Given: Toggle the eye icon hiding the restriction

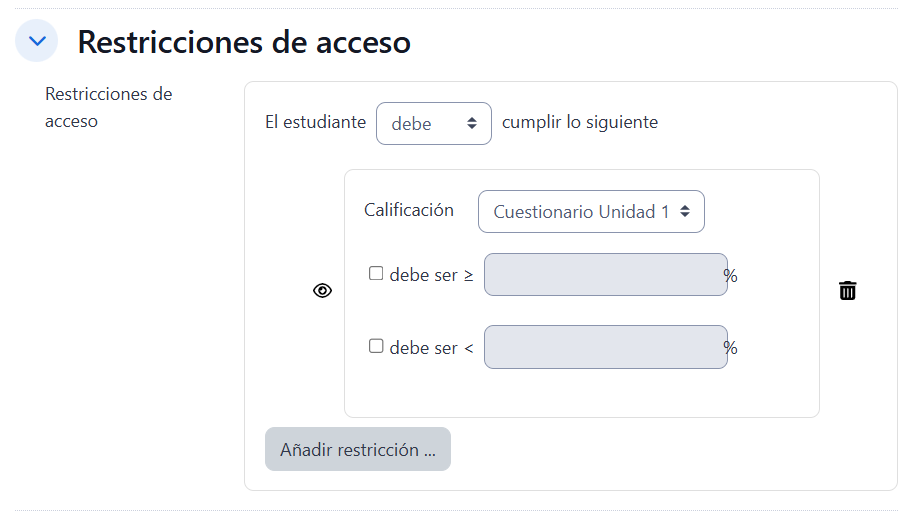Looking at the screenshot, I should [x=322, y=291].
